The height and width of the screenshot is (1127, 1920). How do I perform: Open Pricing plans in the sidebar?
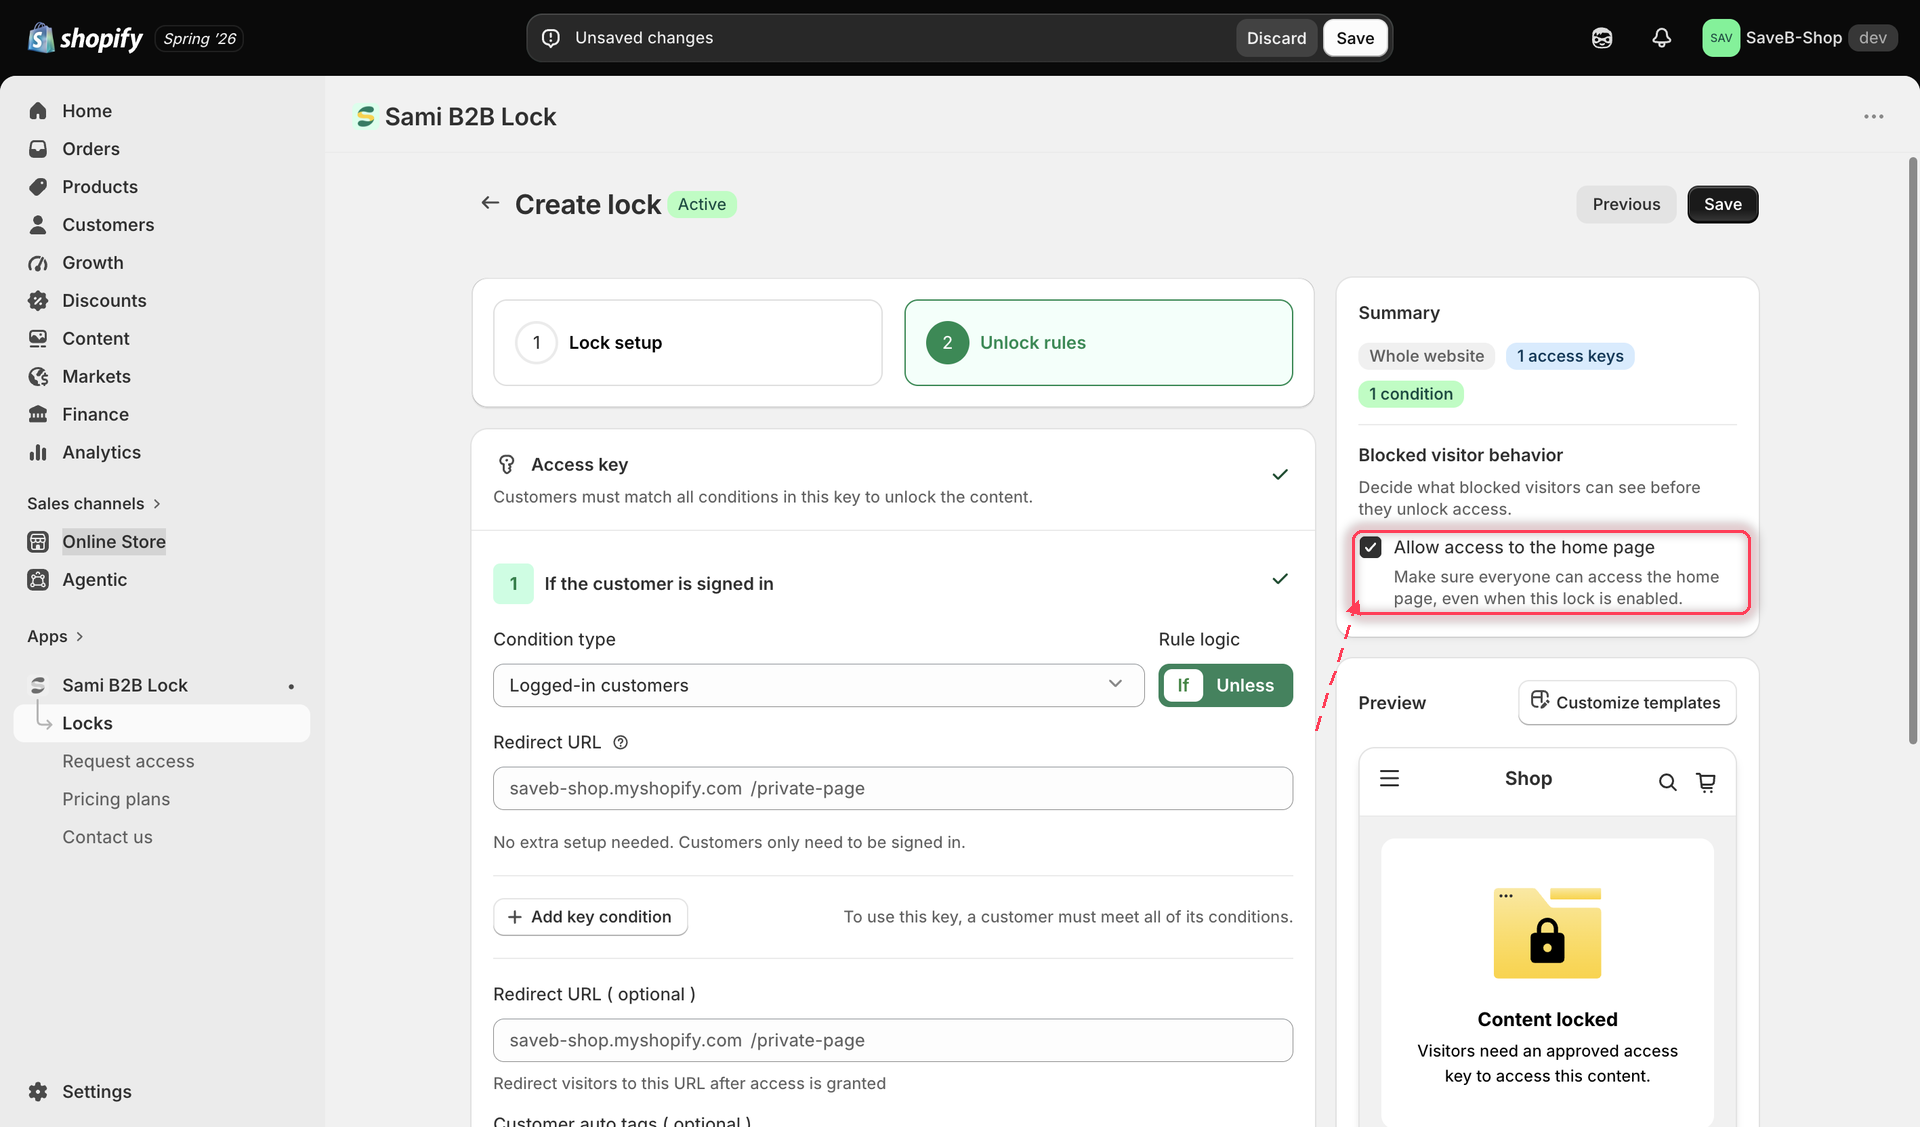pos(116,799)
